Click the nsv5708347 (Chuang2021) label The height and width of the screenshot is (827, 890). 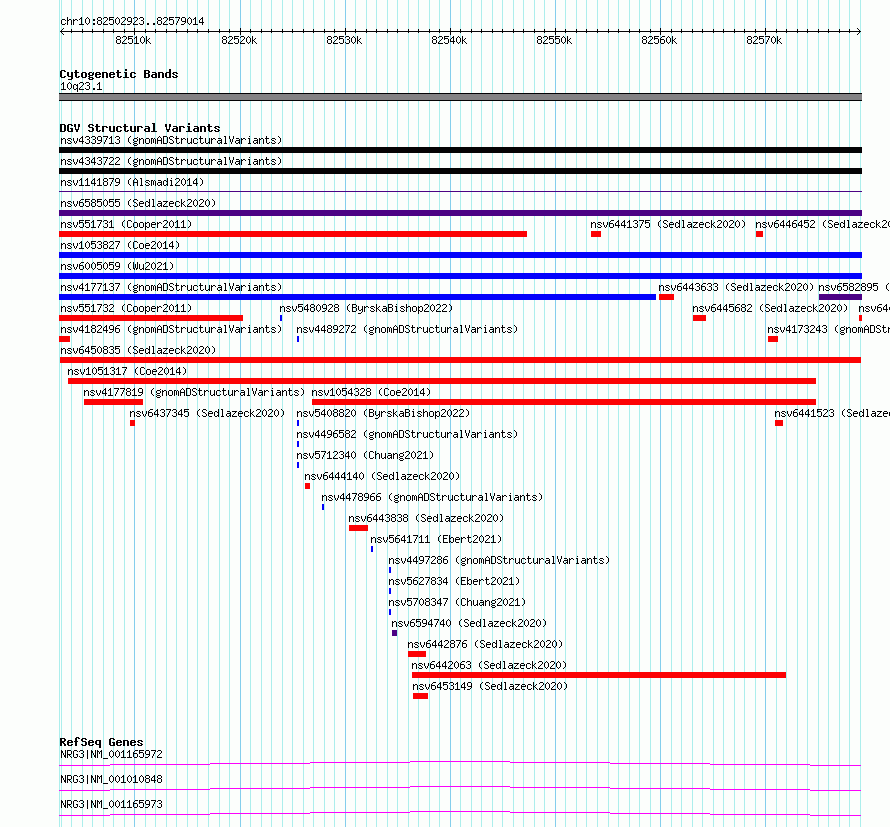coord(457,602)
